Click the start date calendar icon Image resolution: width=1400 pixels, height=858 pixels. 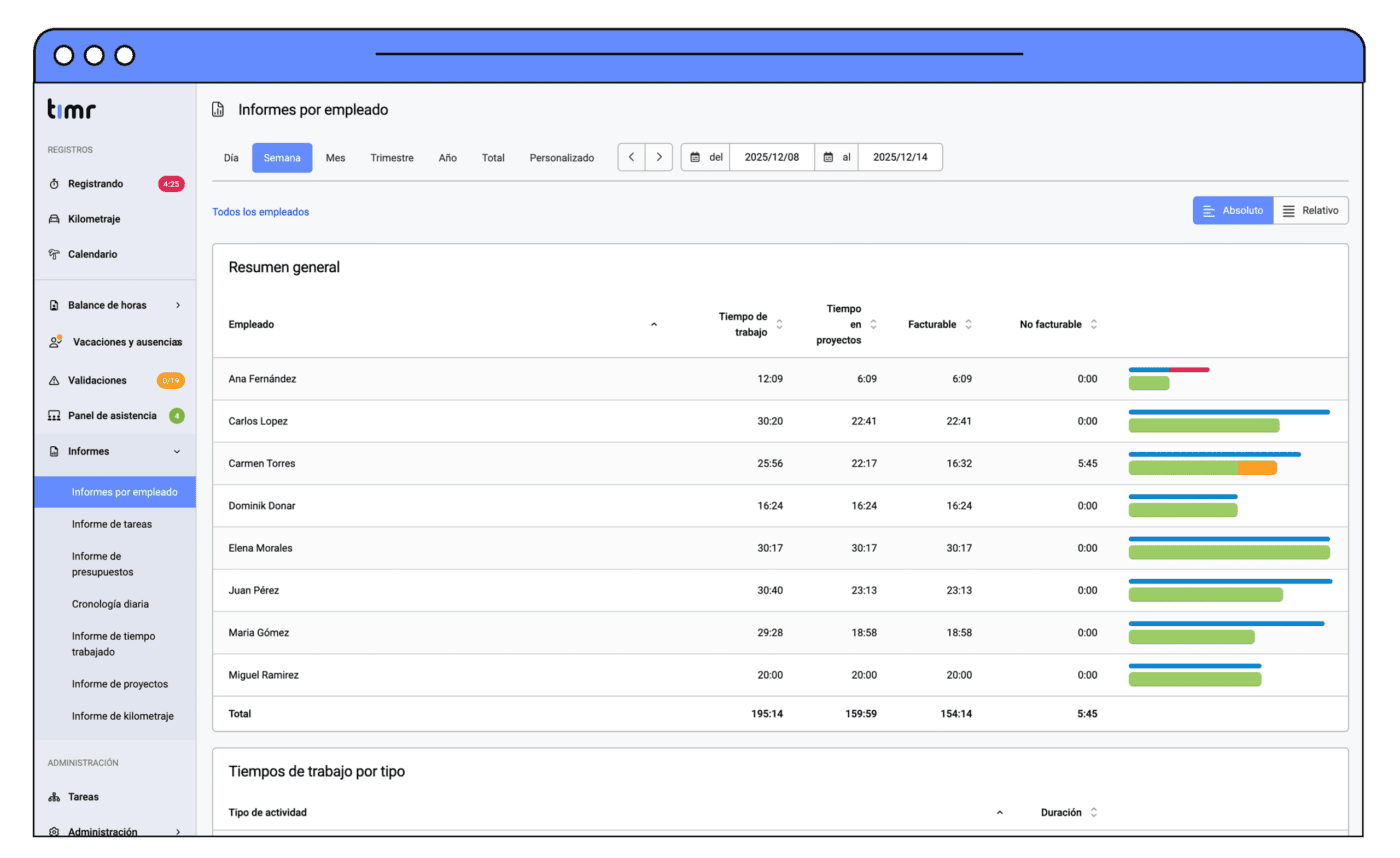(695, 158)
